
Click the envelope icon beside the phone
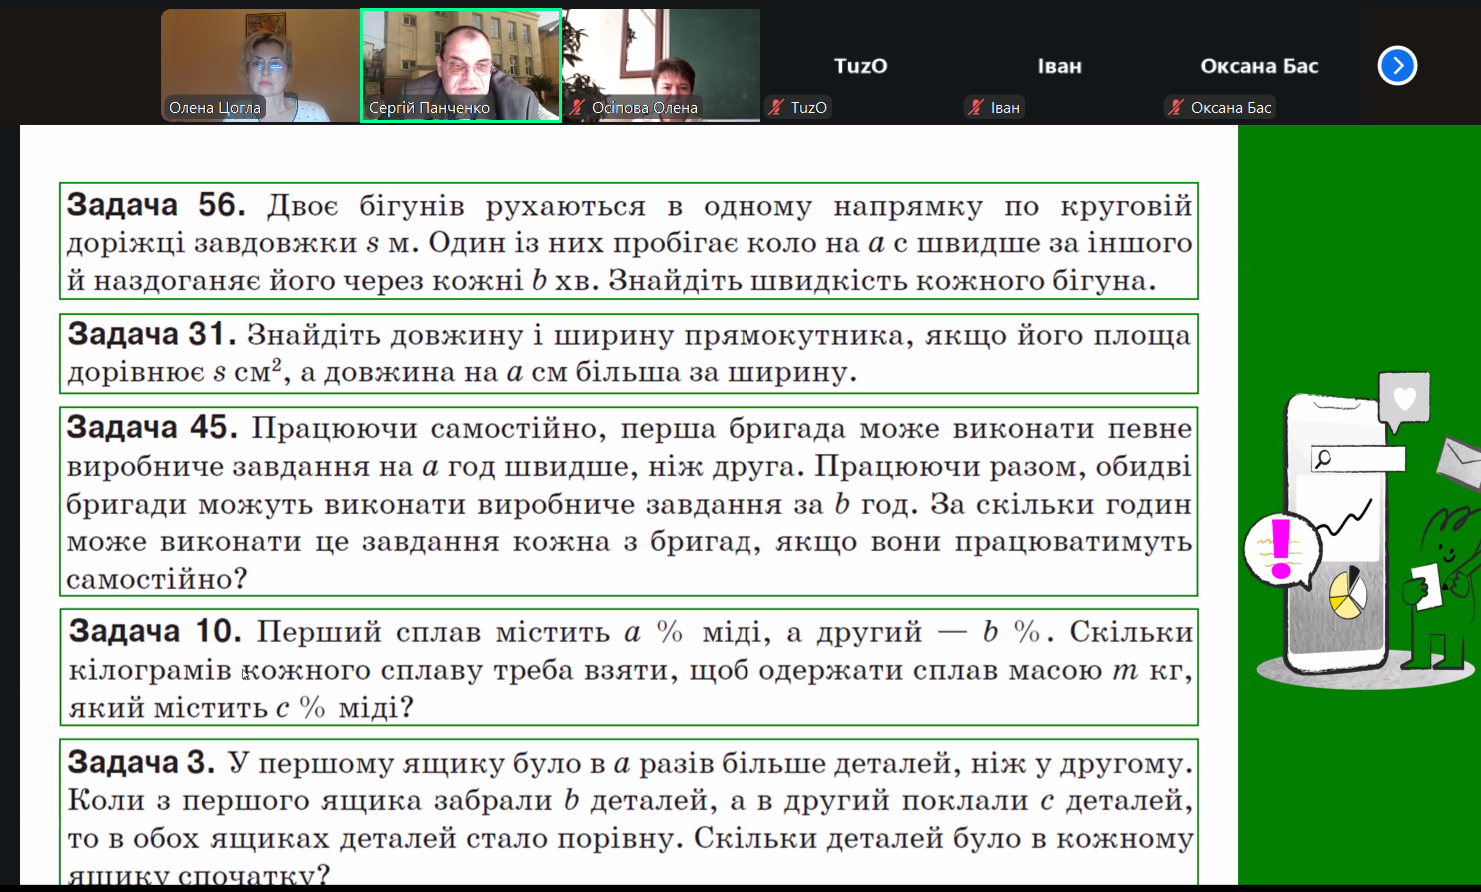click(1459, 461)
